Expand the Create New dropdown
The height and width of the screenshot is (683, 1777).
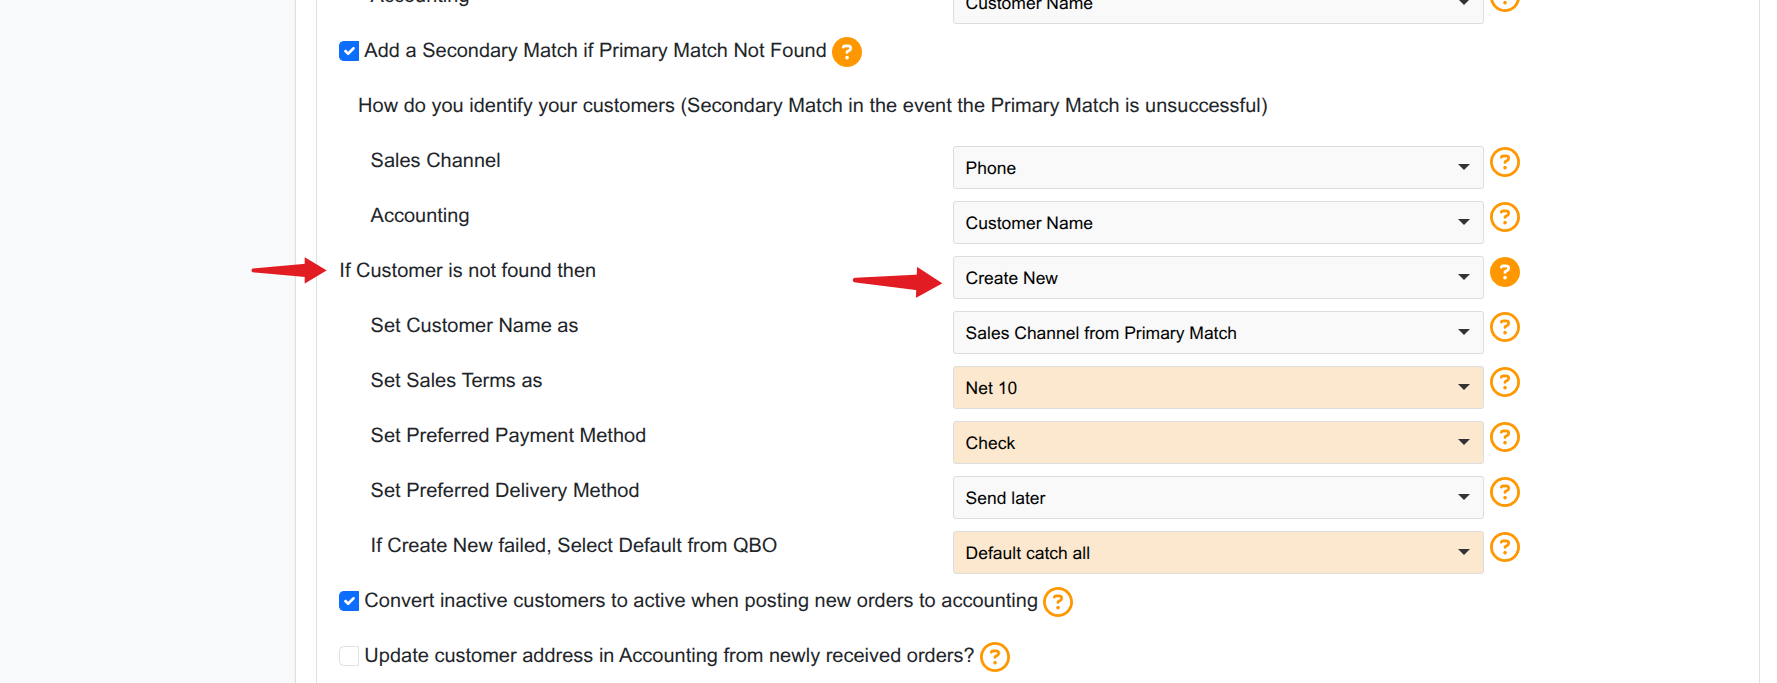[x=1217, y=278]
